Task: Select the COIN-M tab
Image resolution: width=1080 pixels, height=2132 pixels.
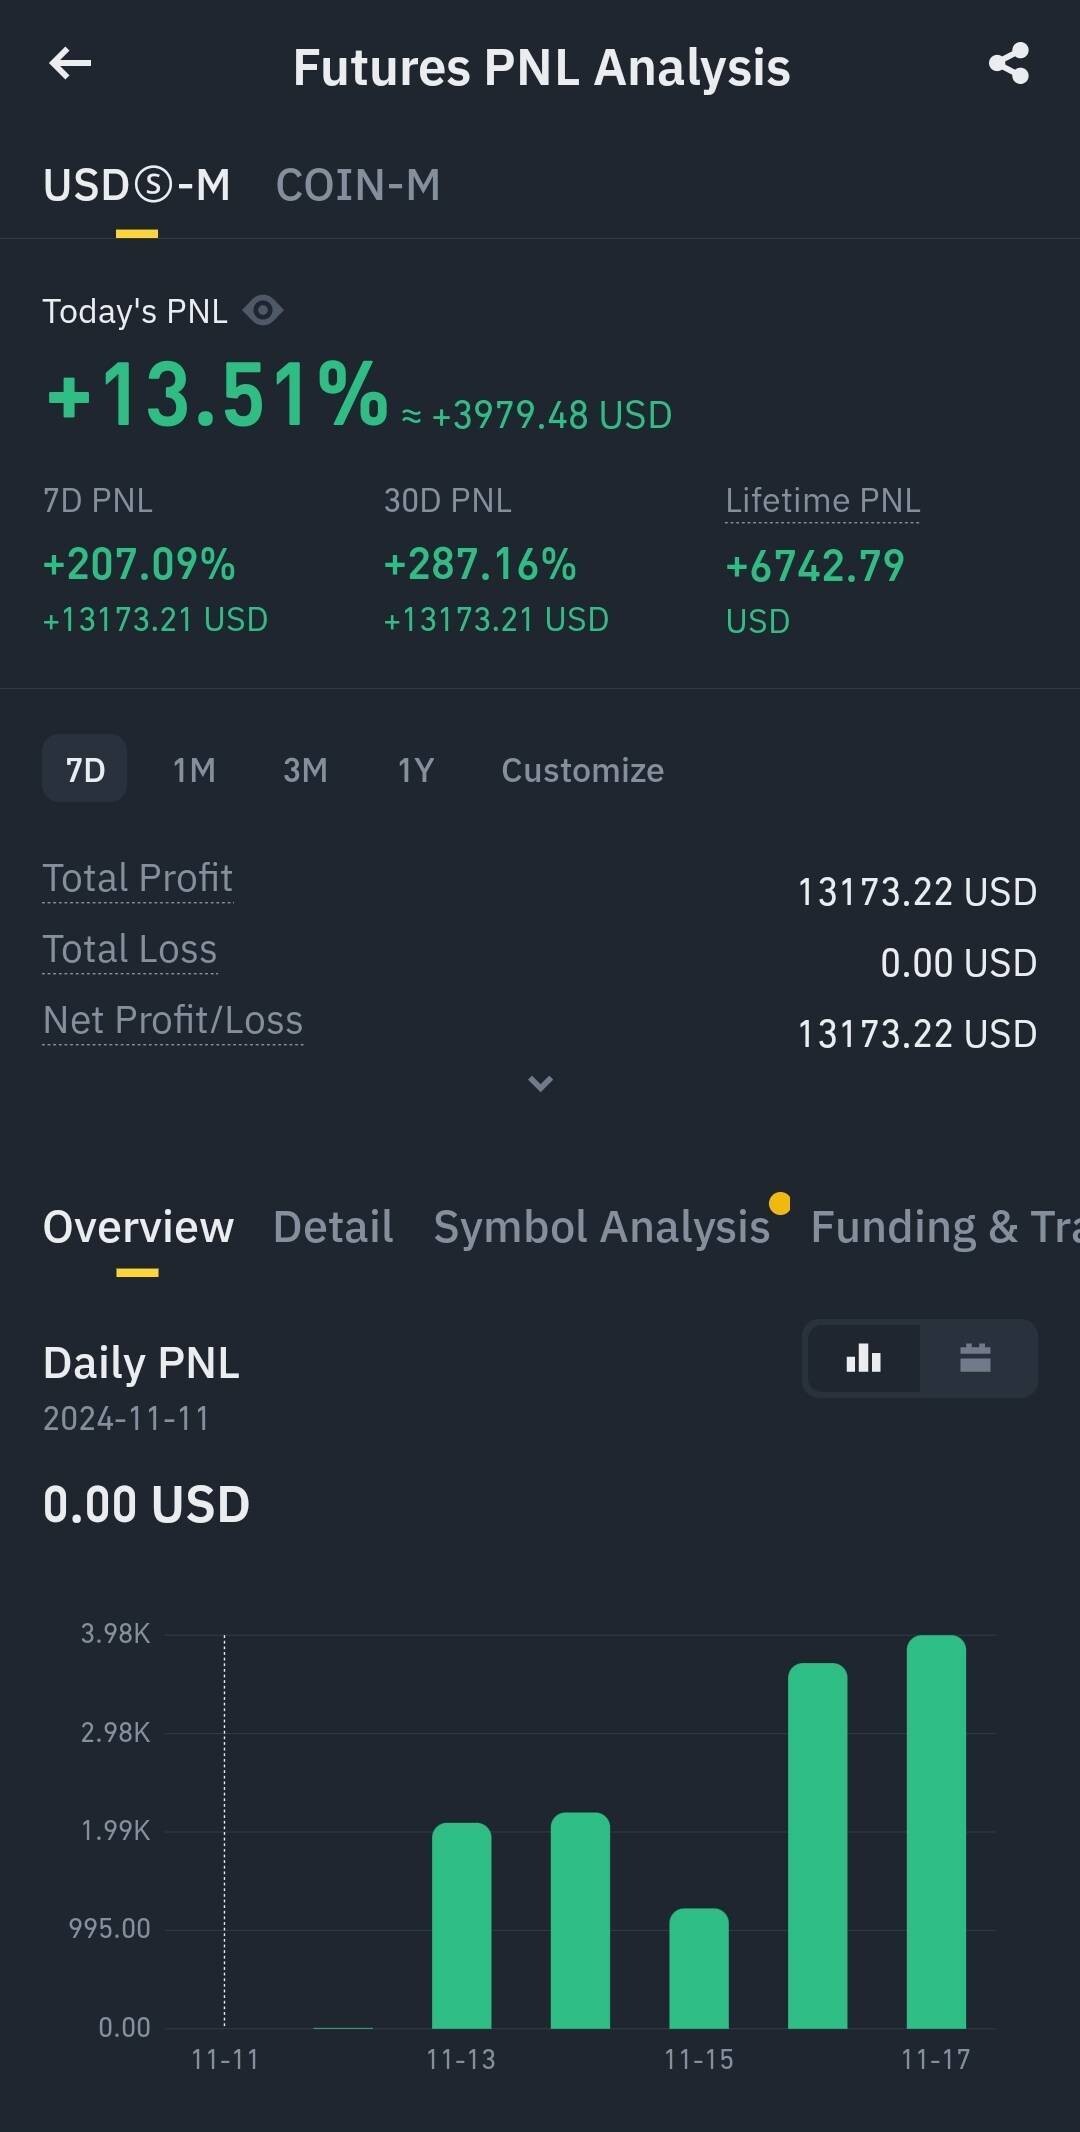Action: pos(358,185)
